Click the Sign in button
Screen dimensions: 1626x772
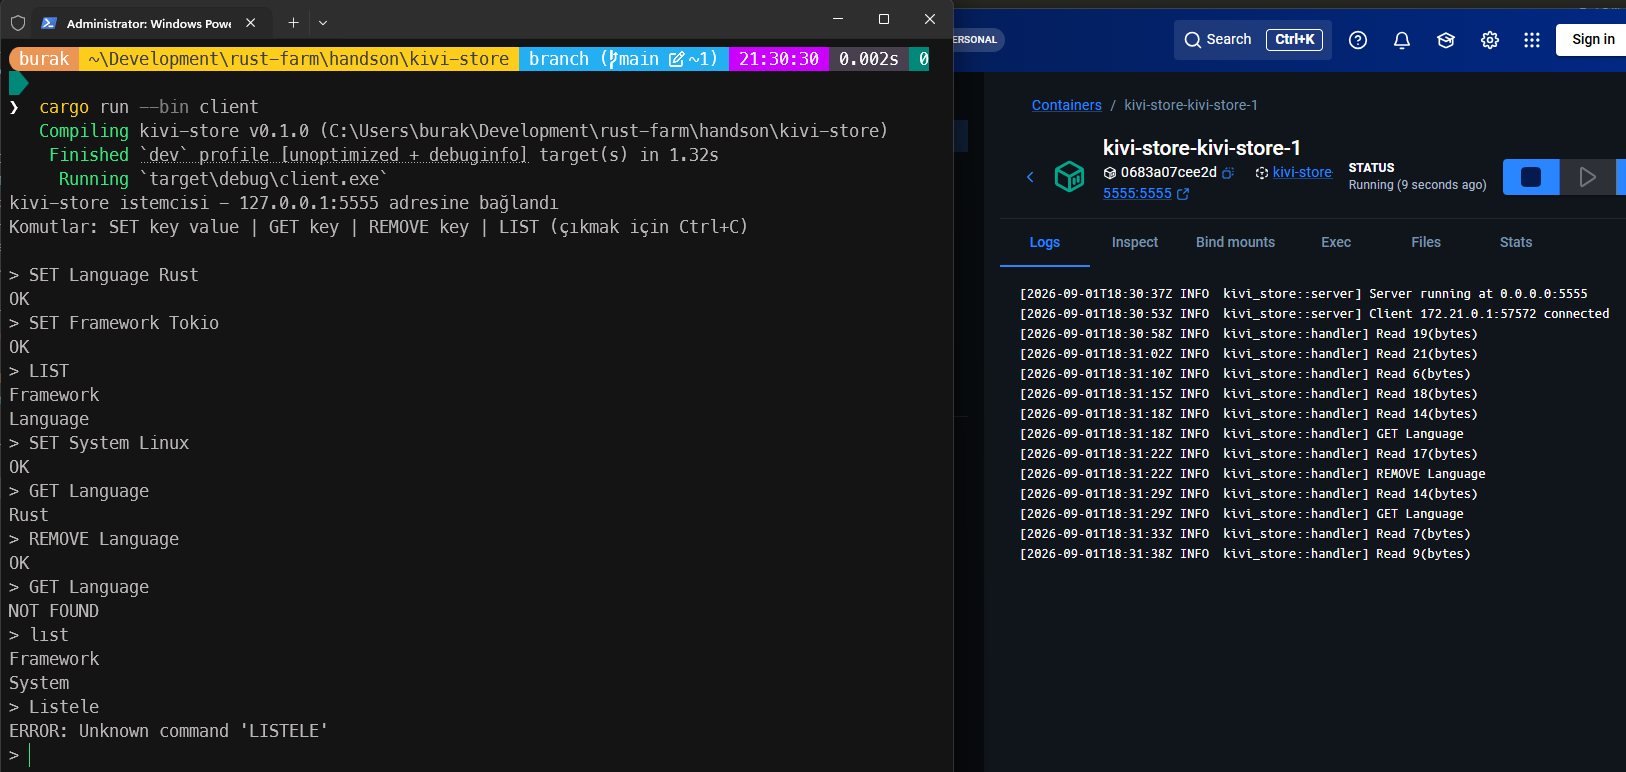click(x=1593, y=40)
